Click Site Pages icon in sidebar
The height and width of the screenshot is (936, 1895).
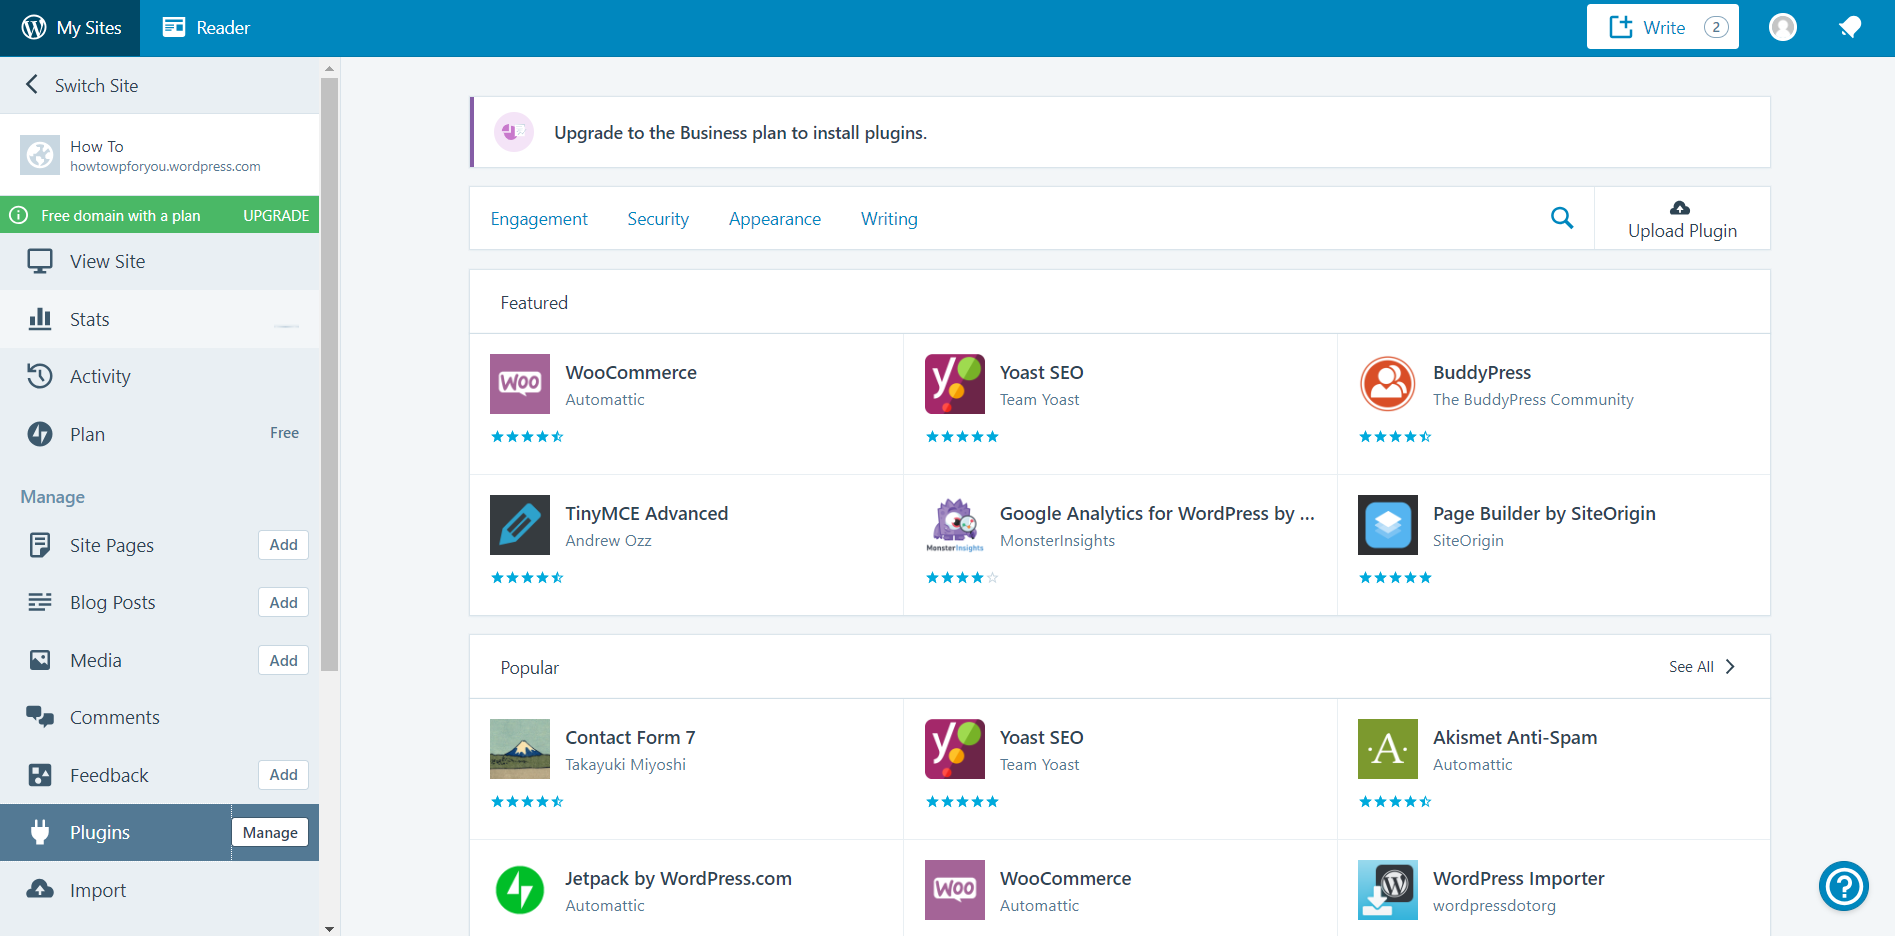(40, 545)
